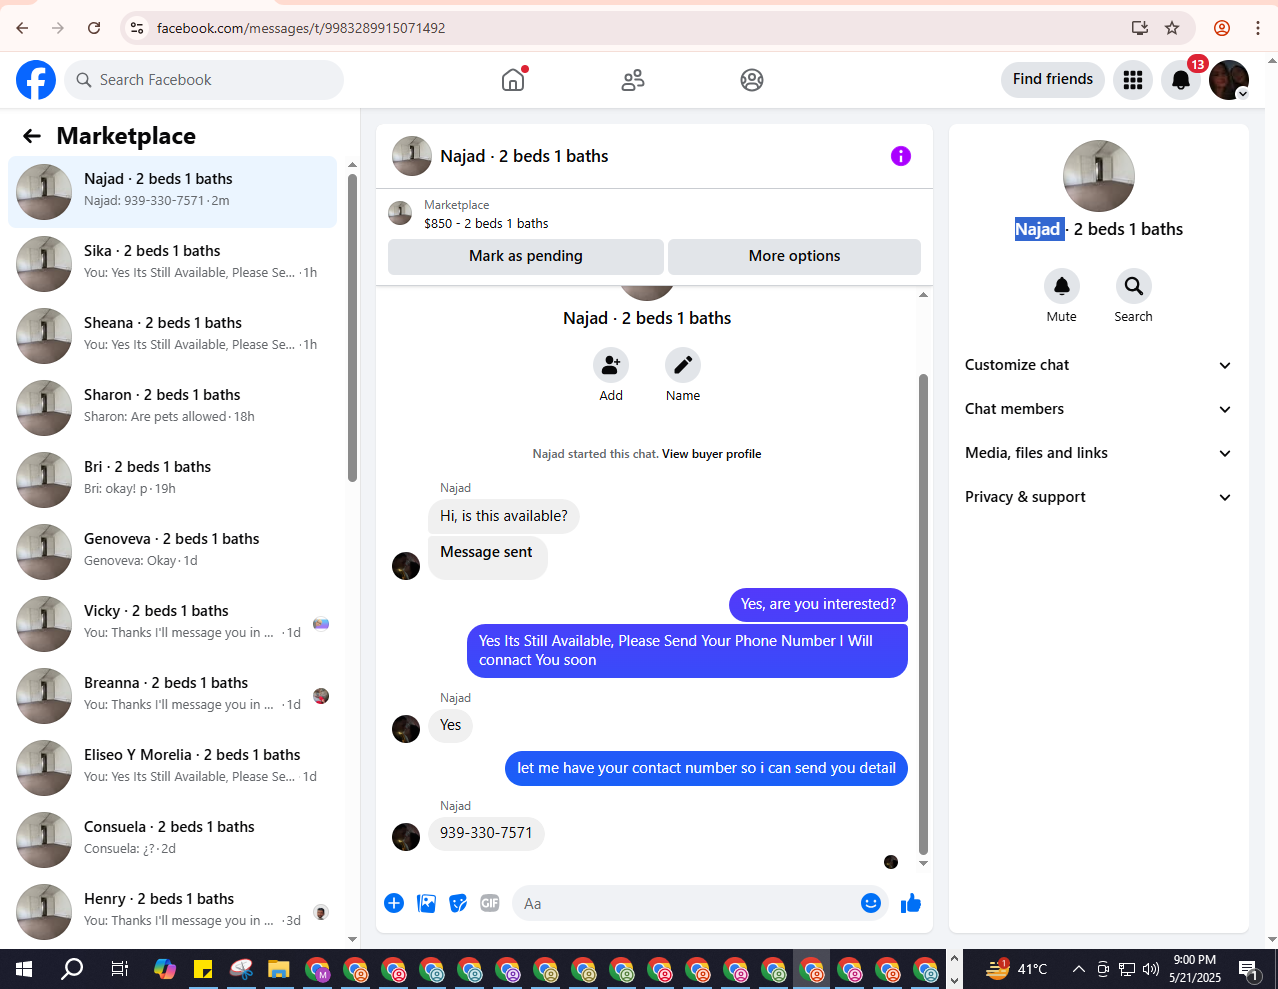Open Windows taskbar search icon
The width and height of the screenshot is (1278, 989).
[x=72, y=969]
